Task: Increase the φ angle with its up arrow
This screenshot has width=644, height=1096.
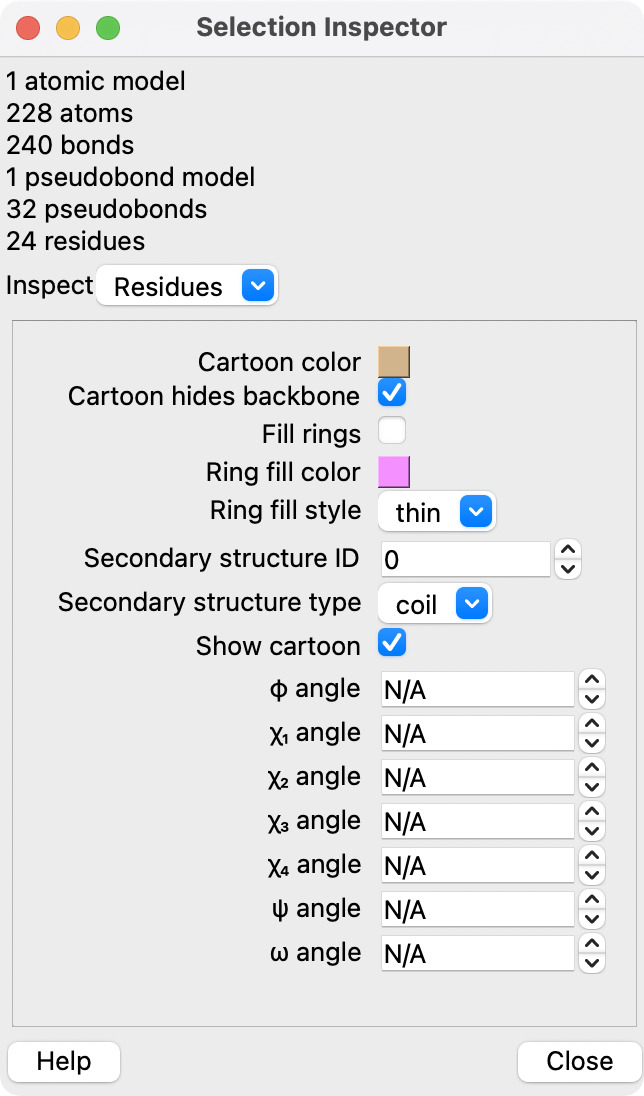Action: click(x=593, y=681)
